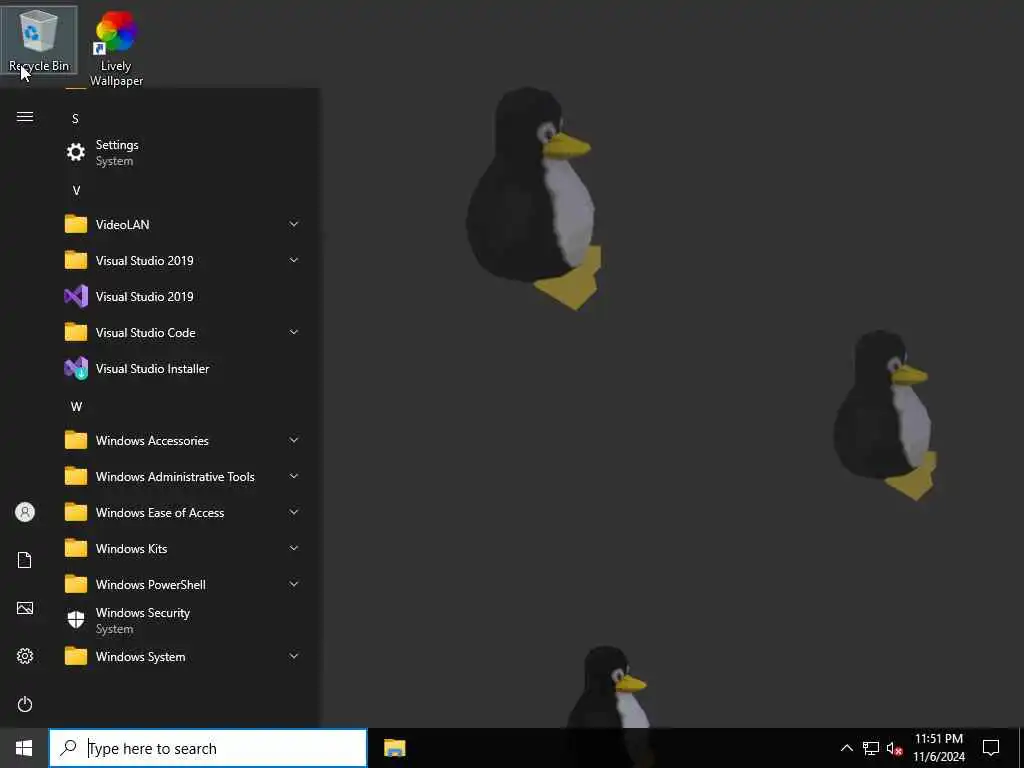Expand the VideoLAN folder
The image size is (1024, 768).
(x=182, y=225)
